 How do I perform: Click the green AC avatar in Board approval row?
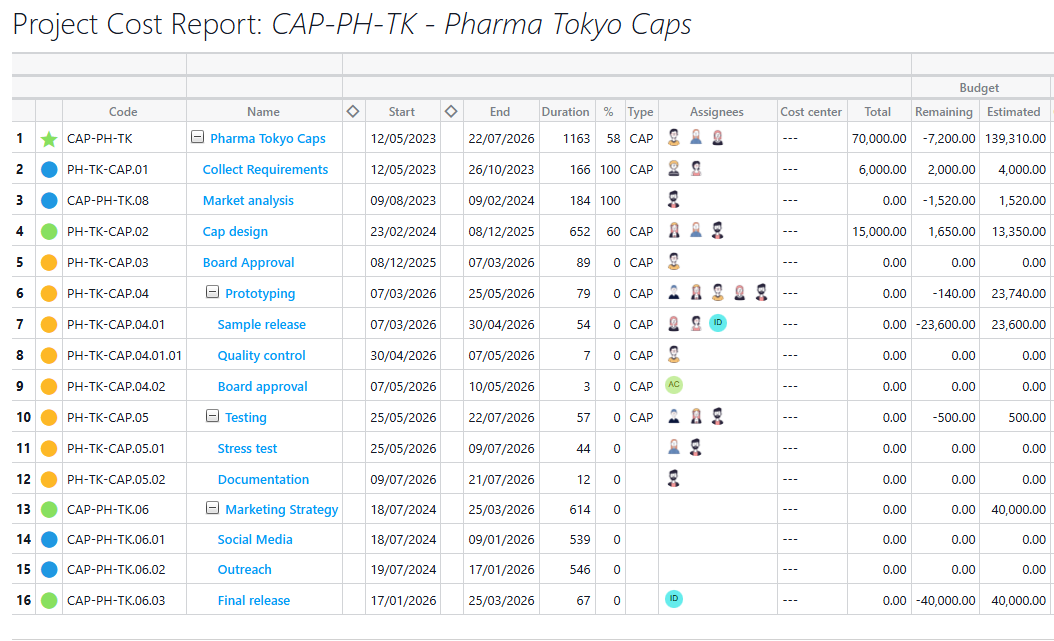click(674, 385)
